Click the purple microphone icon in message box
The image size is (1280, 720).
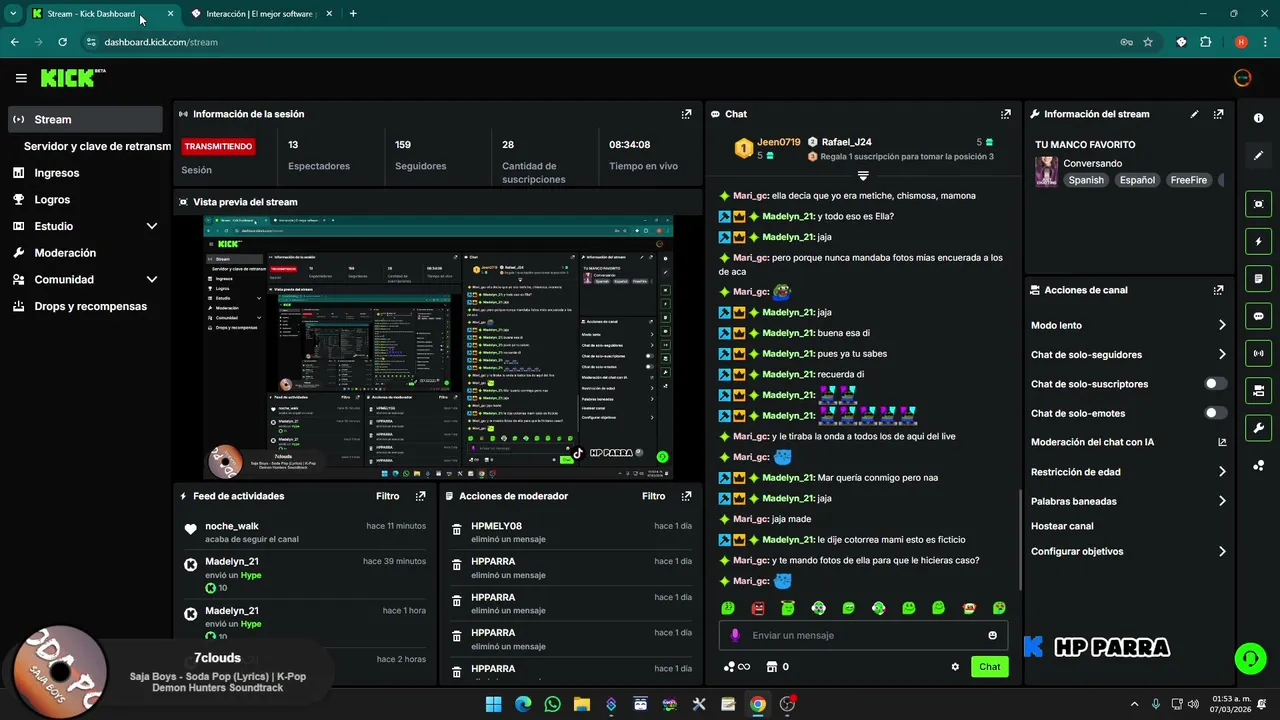pos(735,635)
